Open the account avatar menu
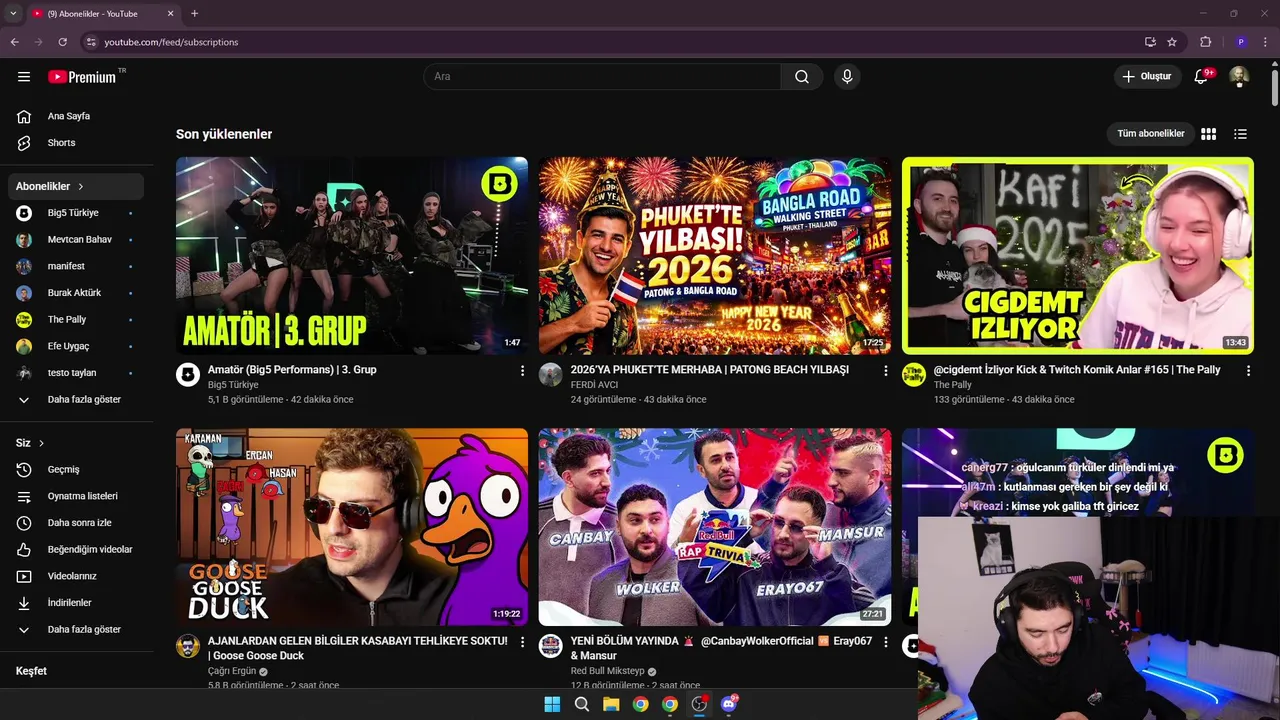 (1239, 77)
